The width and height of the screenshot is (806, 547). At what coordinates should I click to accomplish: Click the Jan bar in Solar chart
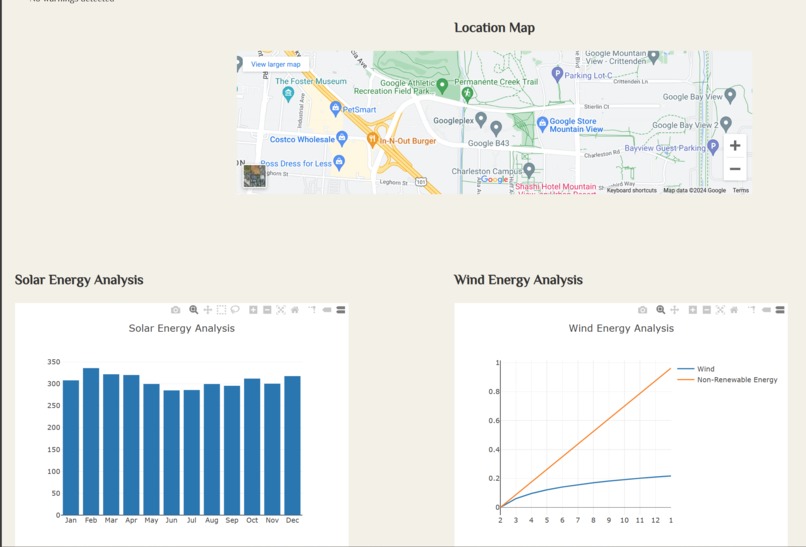click(x=71, y=447)
